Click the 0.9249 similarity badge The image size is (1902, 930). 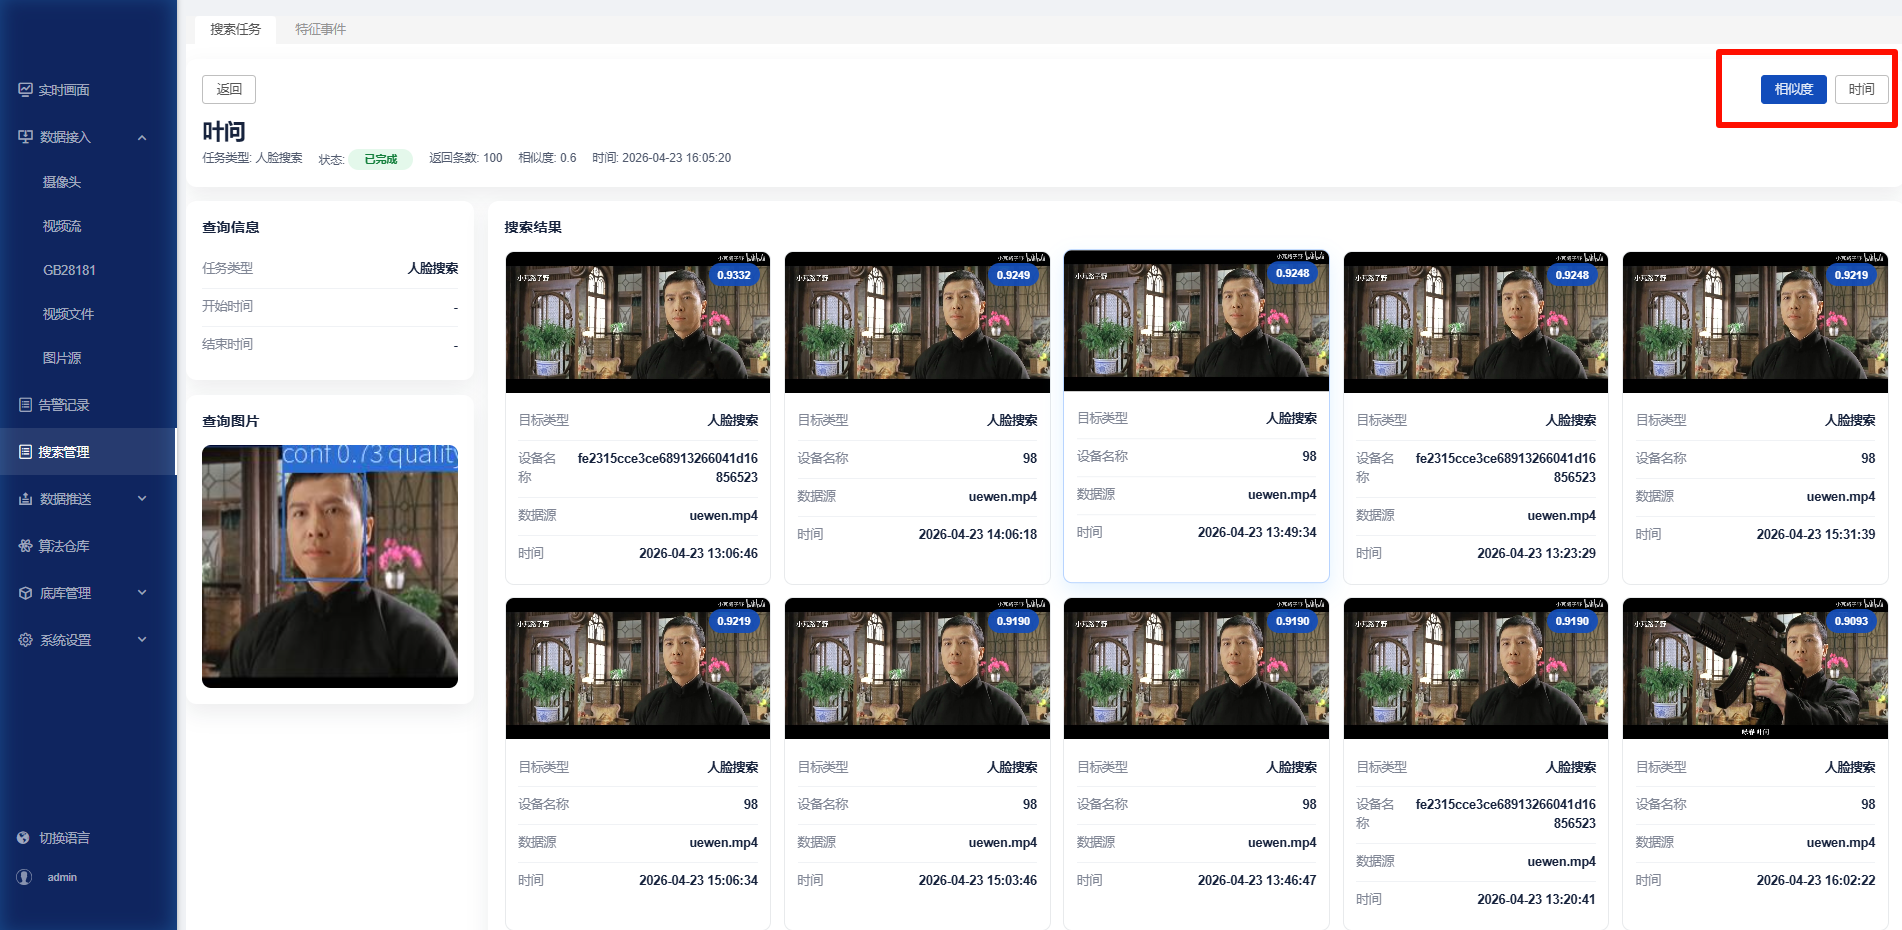[1013, 275]
